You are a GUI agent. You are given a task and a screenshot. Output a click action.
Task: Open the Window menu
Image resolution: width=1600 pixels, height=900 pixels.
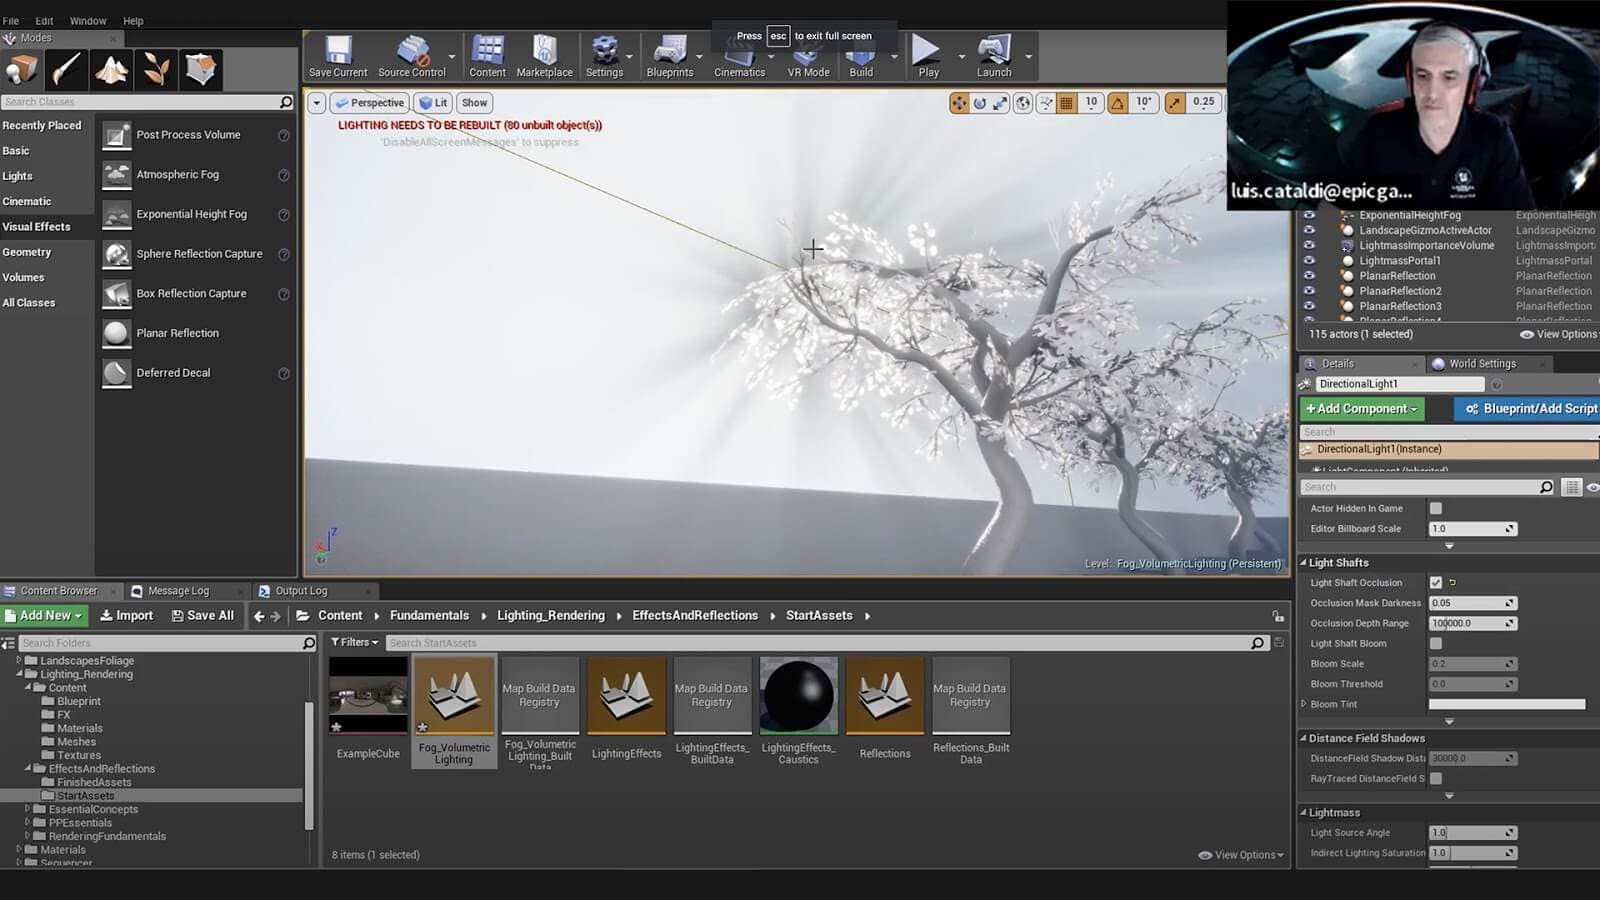88,21
